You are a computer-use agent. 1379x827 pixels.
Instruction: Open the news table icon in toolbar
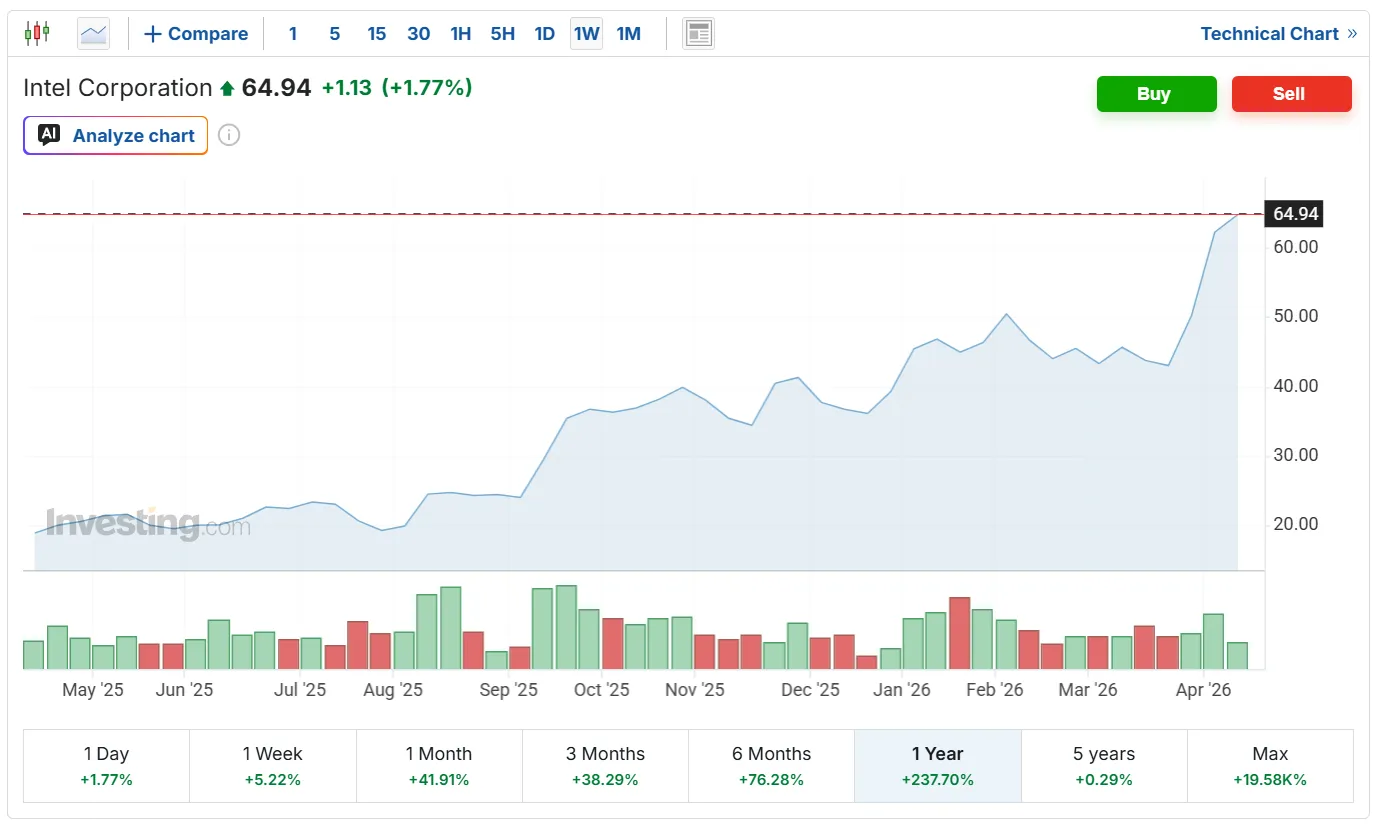coord(698,33)
